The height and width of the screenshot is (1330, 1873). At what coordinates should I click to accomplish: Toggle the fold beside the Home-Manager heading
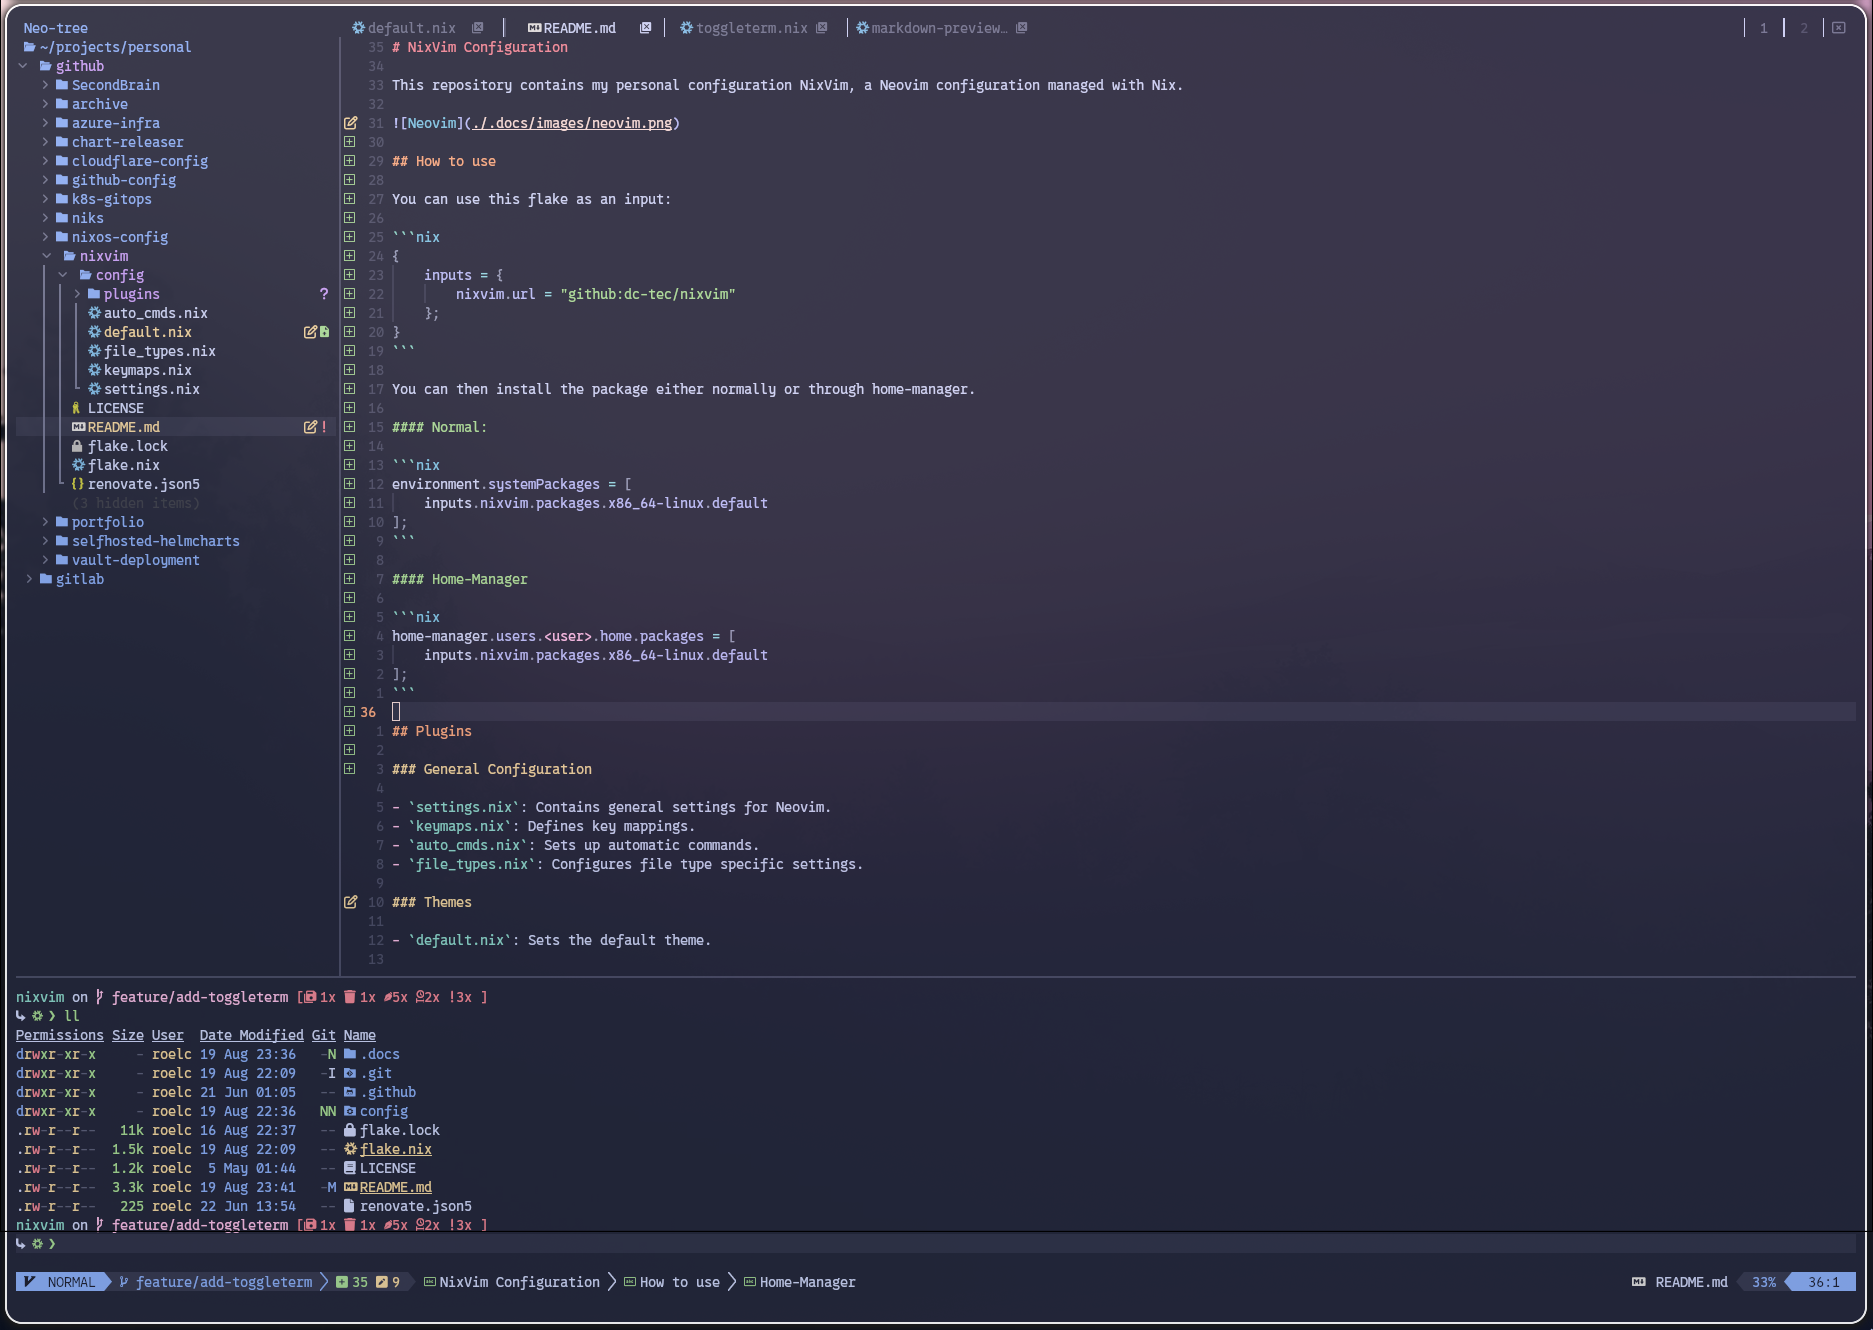point(349,578)
